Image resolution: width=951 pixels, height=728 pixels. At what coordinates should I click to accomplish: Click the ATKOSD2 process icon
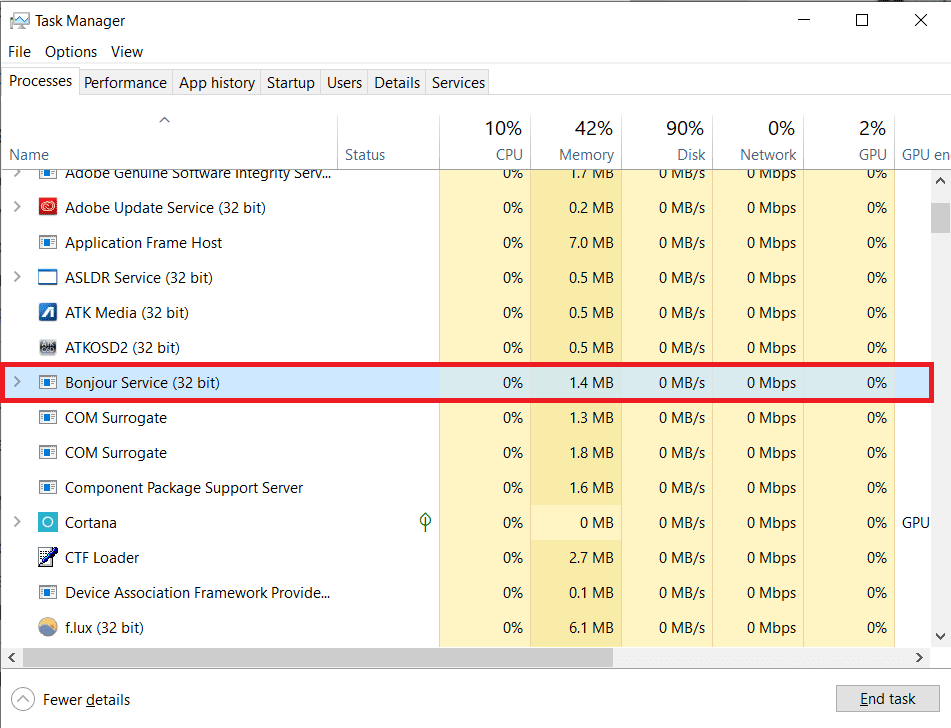point(47,347)
